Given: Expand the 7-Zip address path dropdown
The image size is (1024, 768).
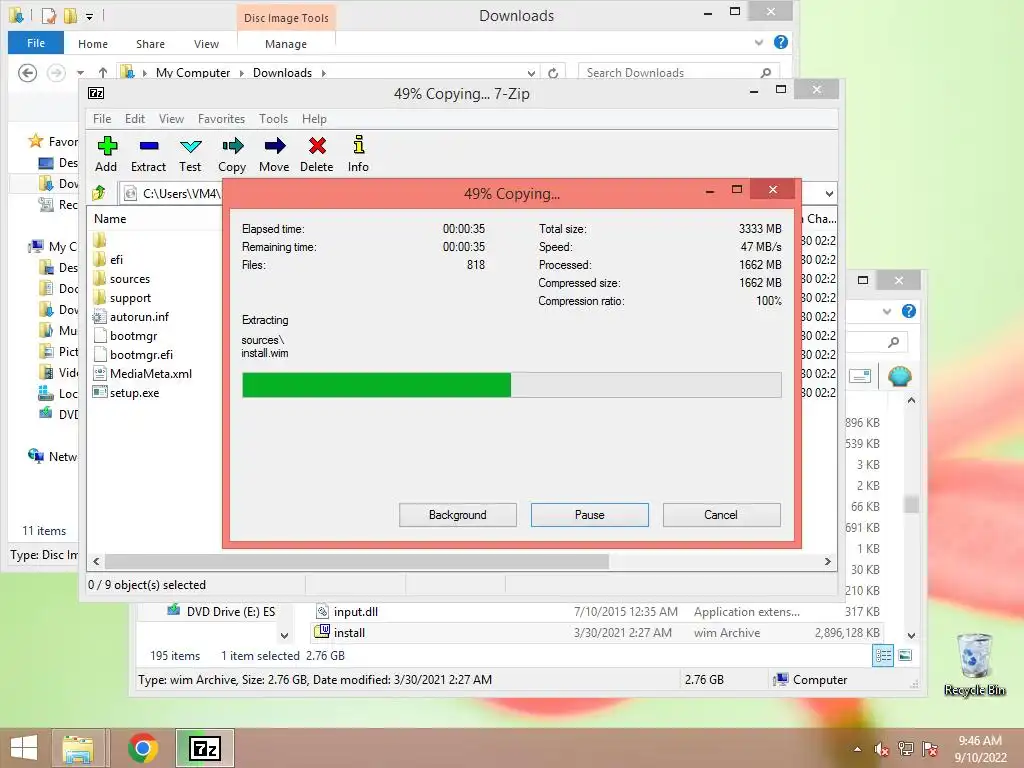Looking at the screenshot, I should click(x=829, y=193).
